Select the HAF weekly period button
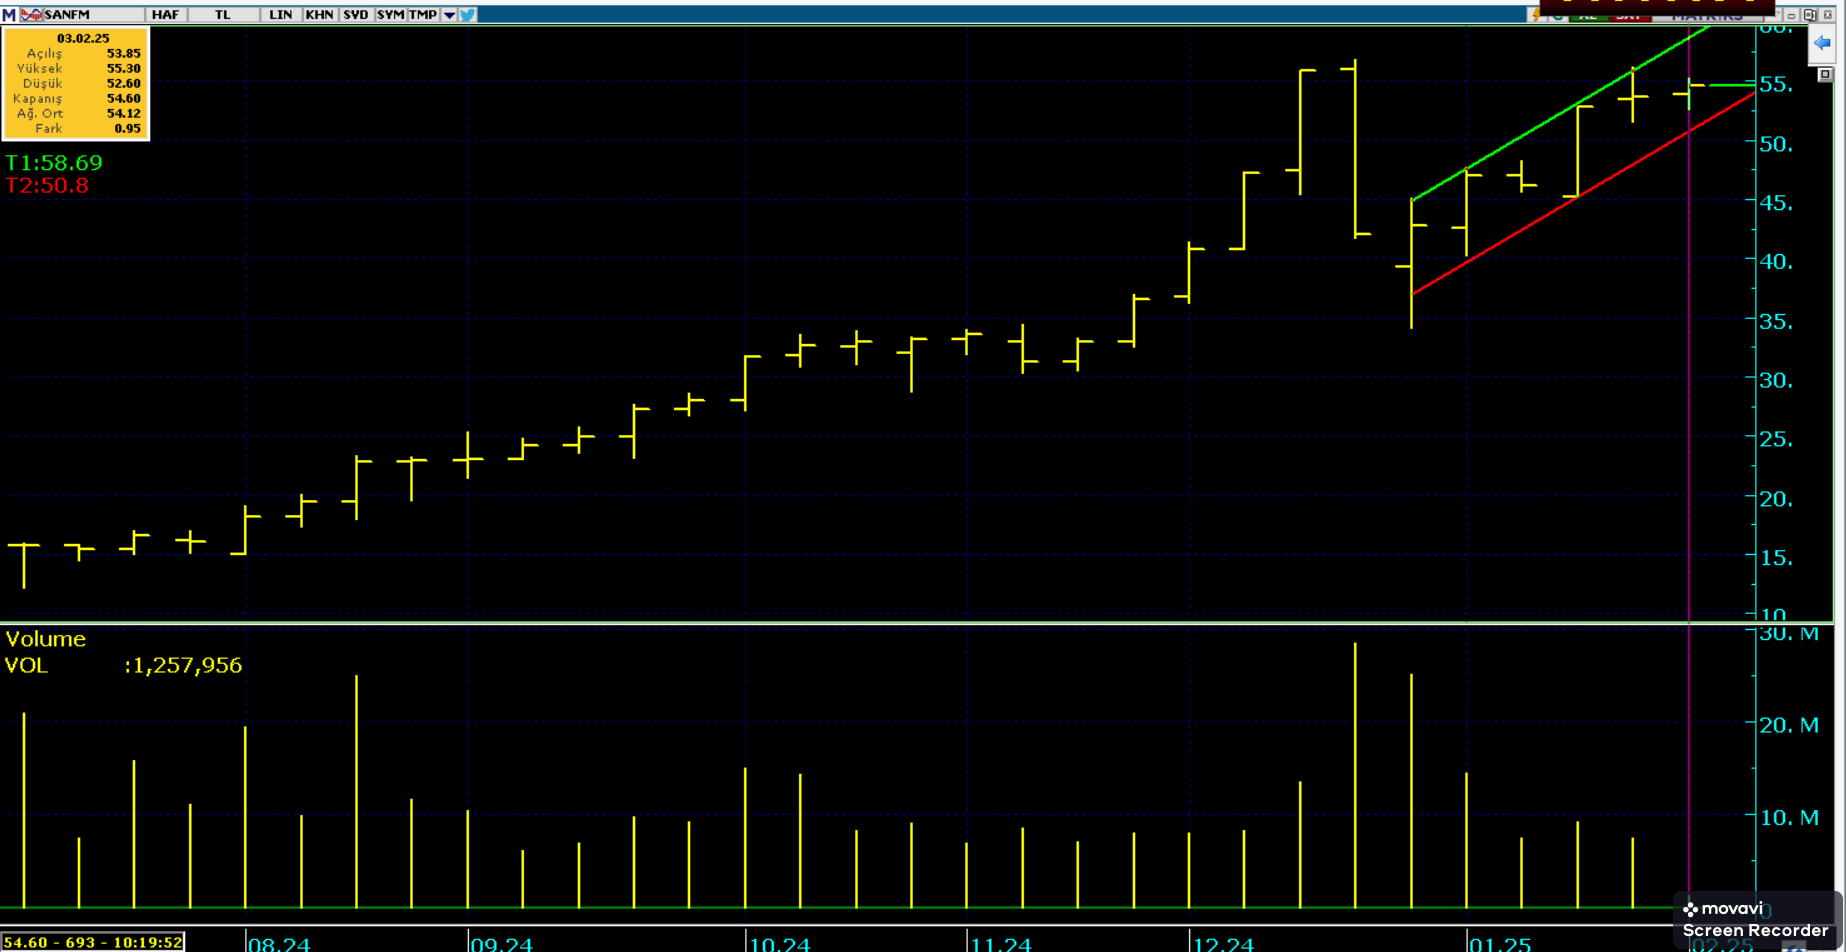 165,15
